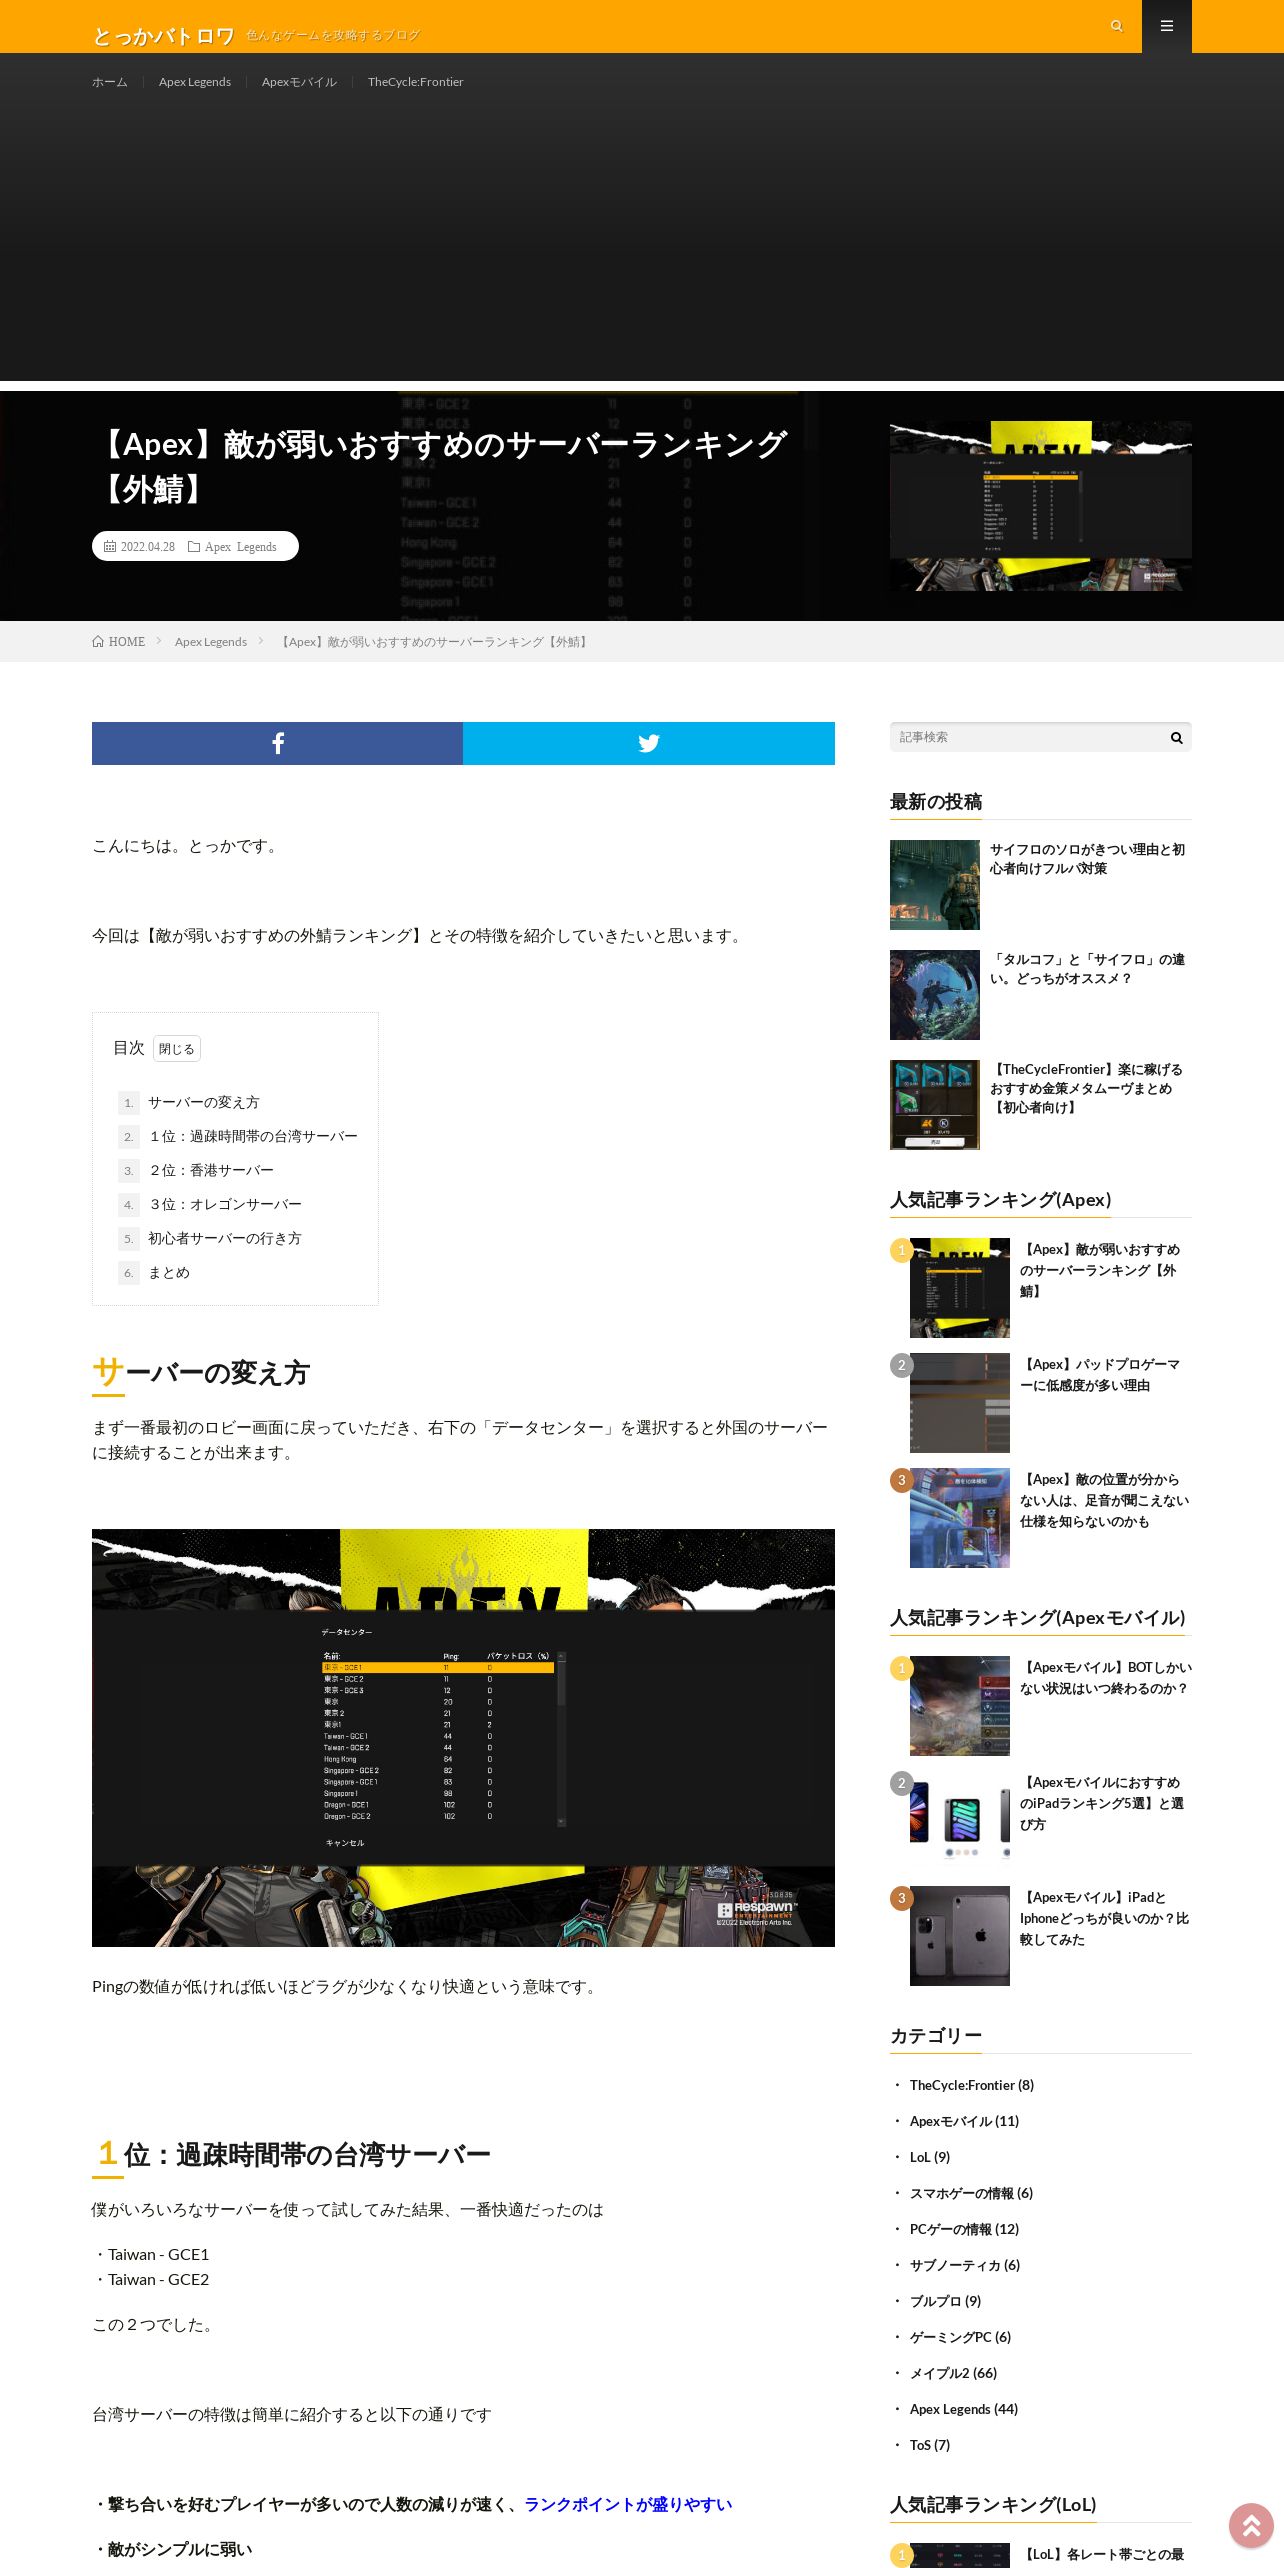Share the article on Facebook
This screenshot has height=2568, width=1284.
[x=277, y=743]
